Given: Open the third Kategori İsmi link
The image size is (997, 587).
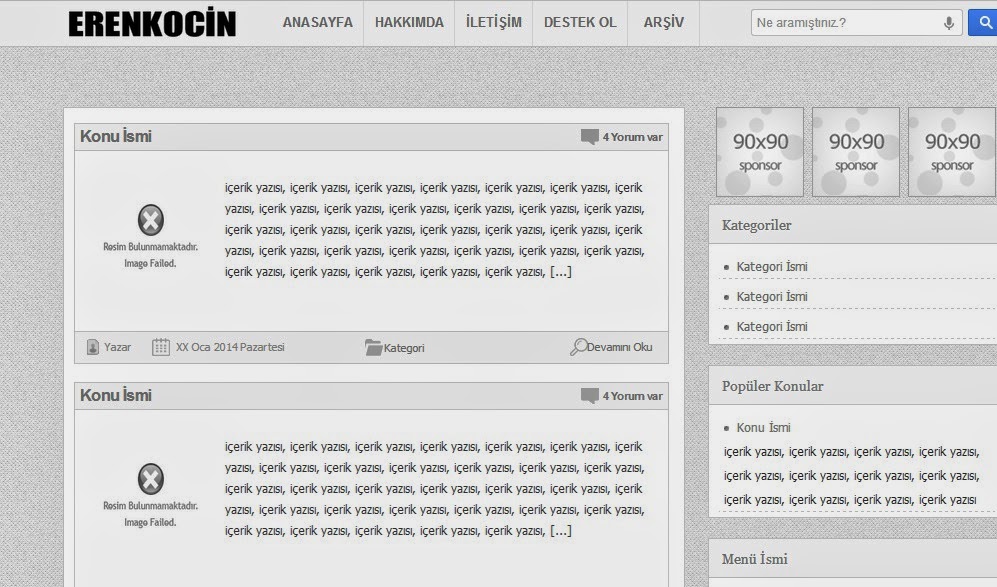Looking at the screenshot, I should click(772, 326).
